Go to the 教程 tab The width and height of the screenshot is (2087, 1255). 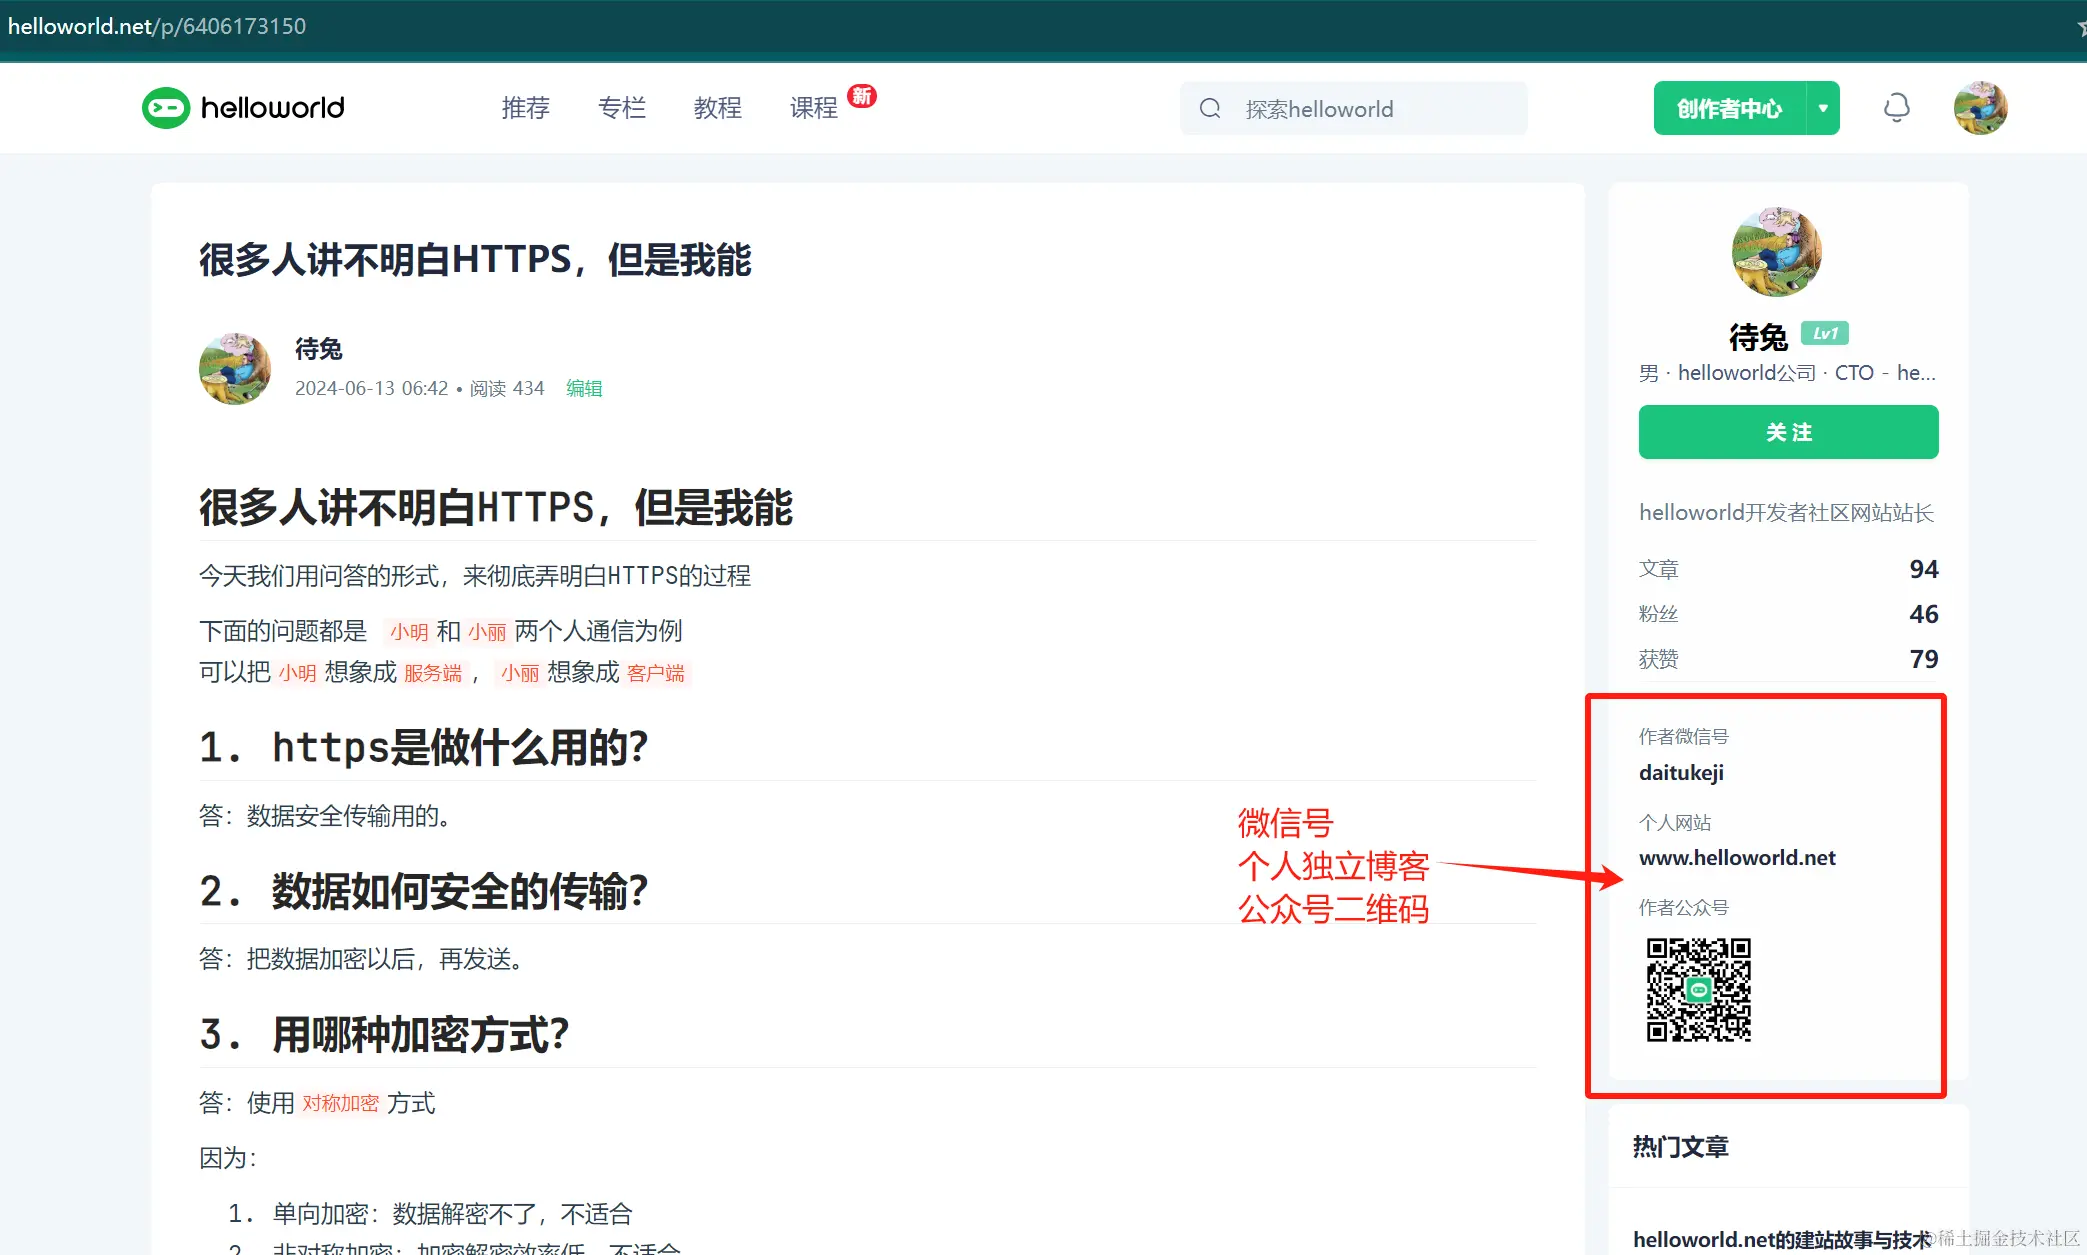[x=718, y=108]
